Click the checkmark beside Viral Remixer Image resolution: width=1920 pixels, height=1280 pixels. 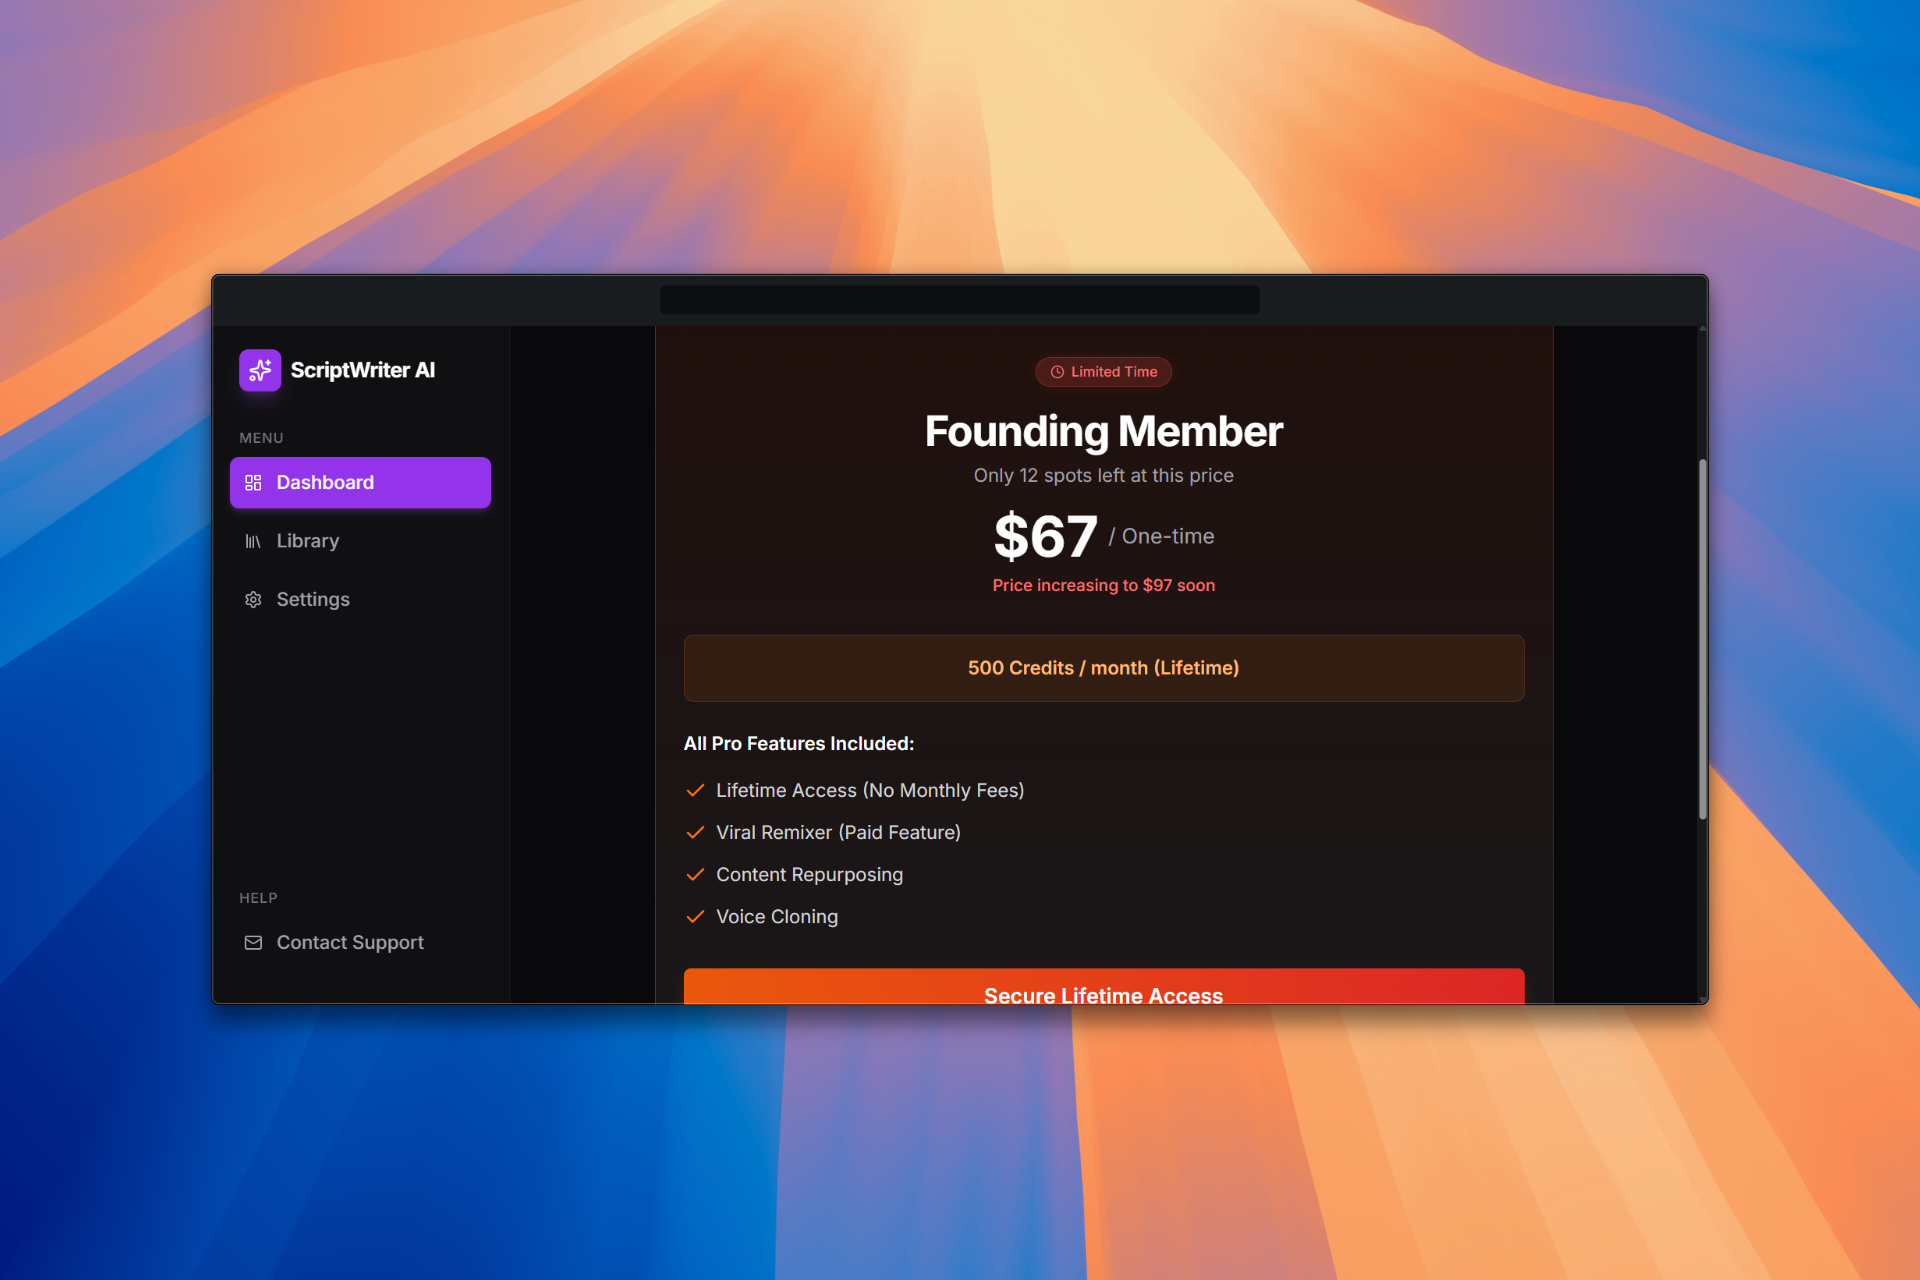(695, 832)
